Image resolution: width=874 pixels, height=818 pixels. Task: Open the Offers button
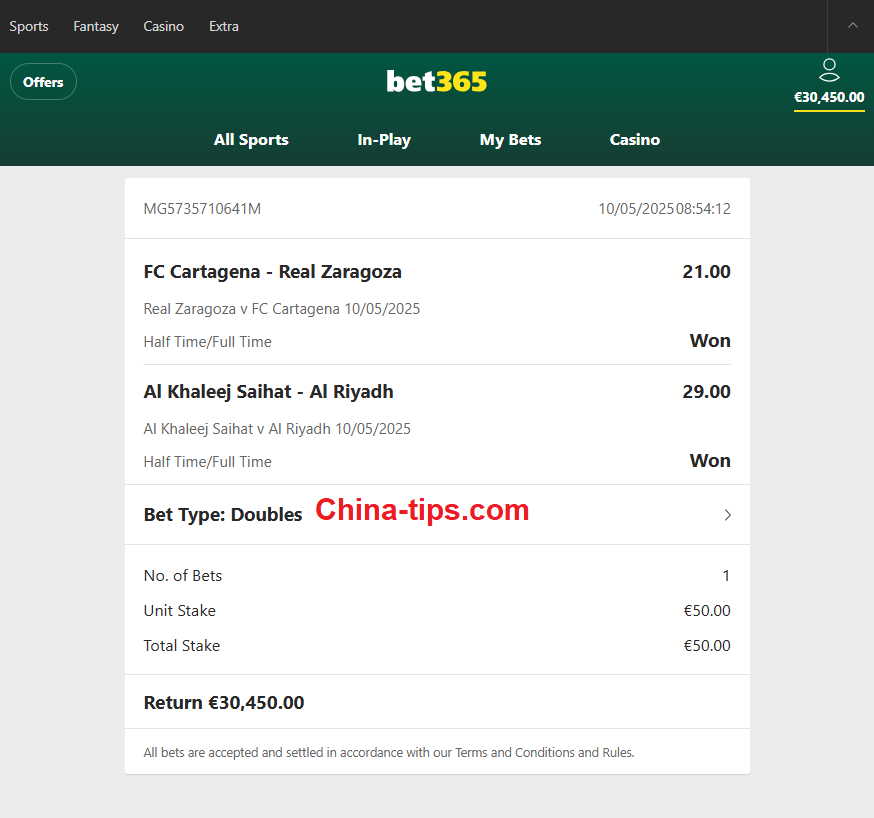pyautogui.click(x=43, y=82)
